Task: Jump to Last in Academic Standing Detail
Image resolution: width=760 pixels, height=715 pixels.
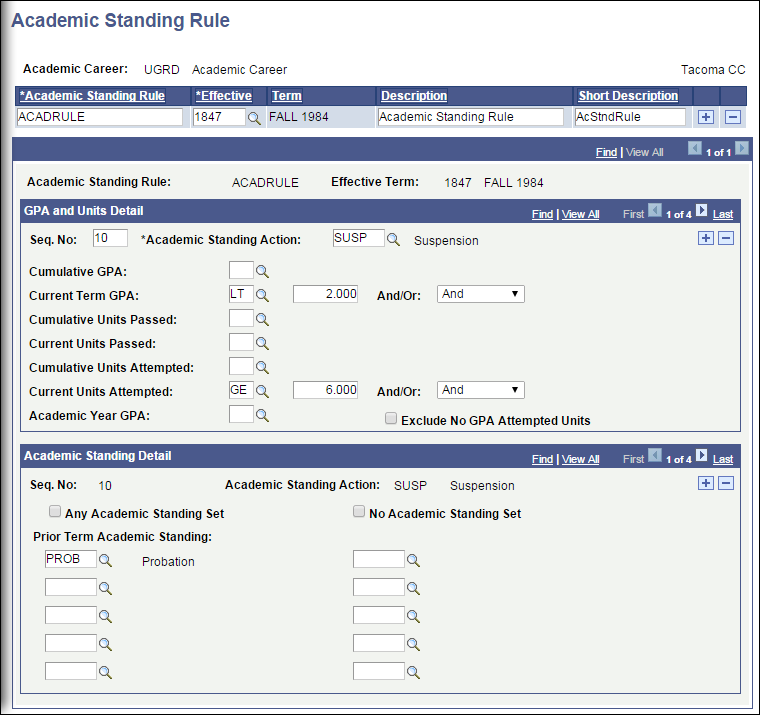Action: (x=723, y=459)
